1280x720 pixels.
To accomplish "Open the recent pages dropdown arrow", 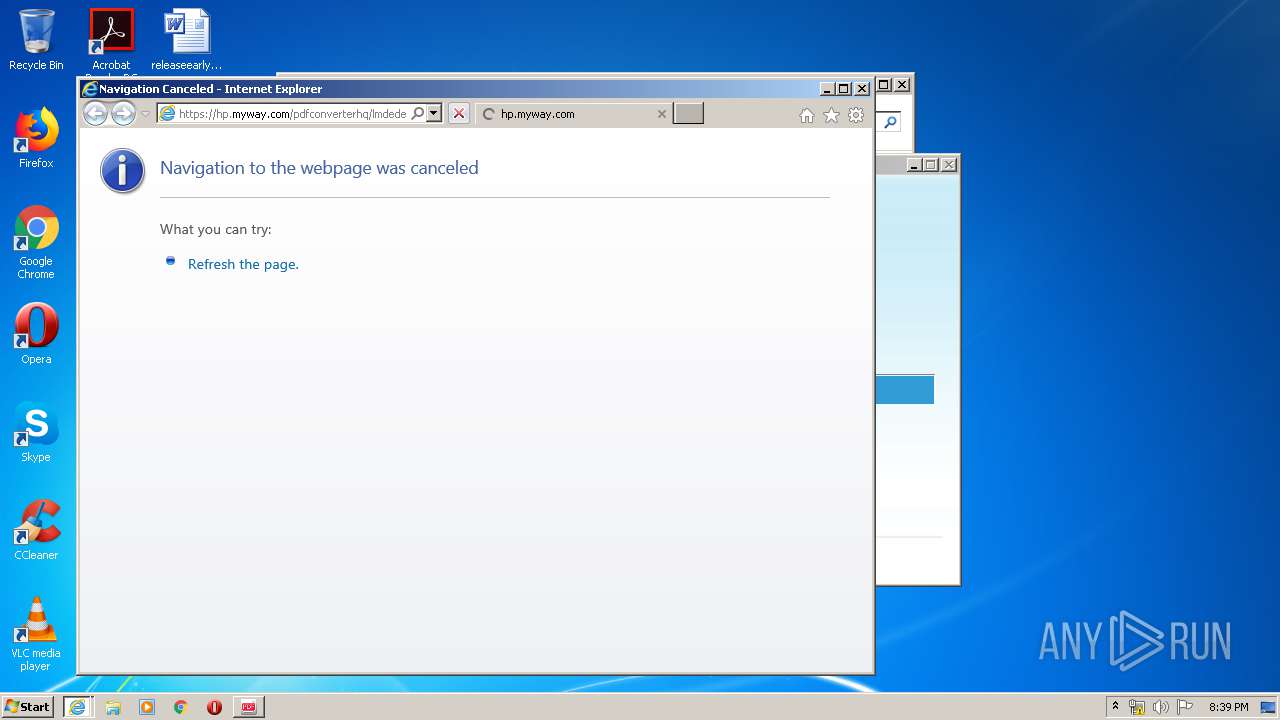I will click(x=145, y=114).
